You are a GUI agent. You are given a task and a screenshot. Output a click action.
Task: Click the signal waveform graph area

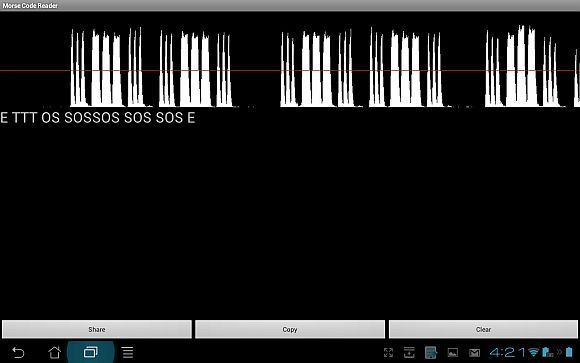(290, 66)
